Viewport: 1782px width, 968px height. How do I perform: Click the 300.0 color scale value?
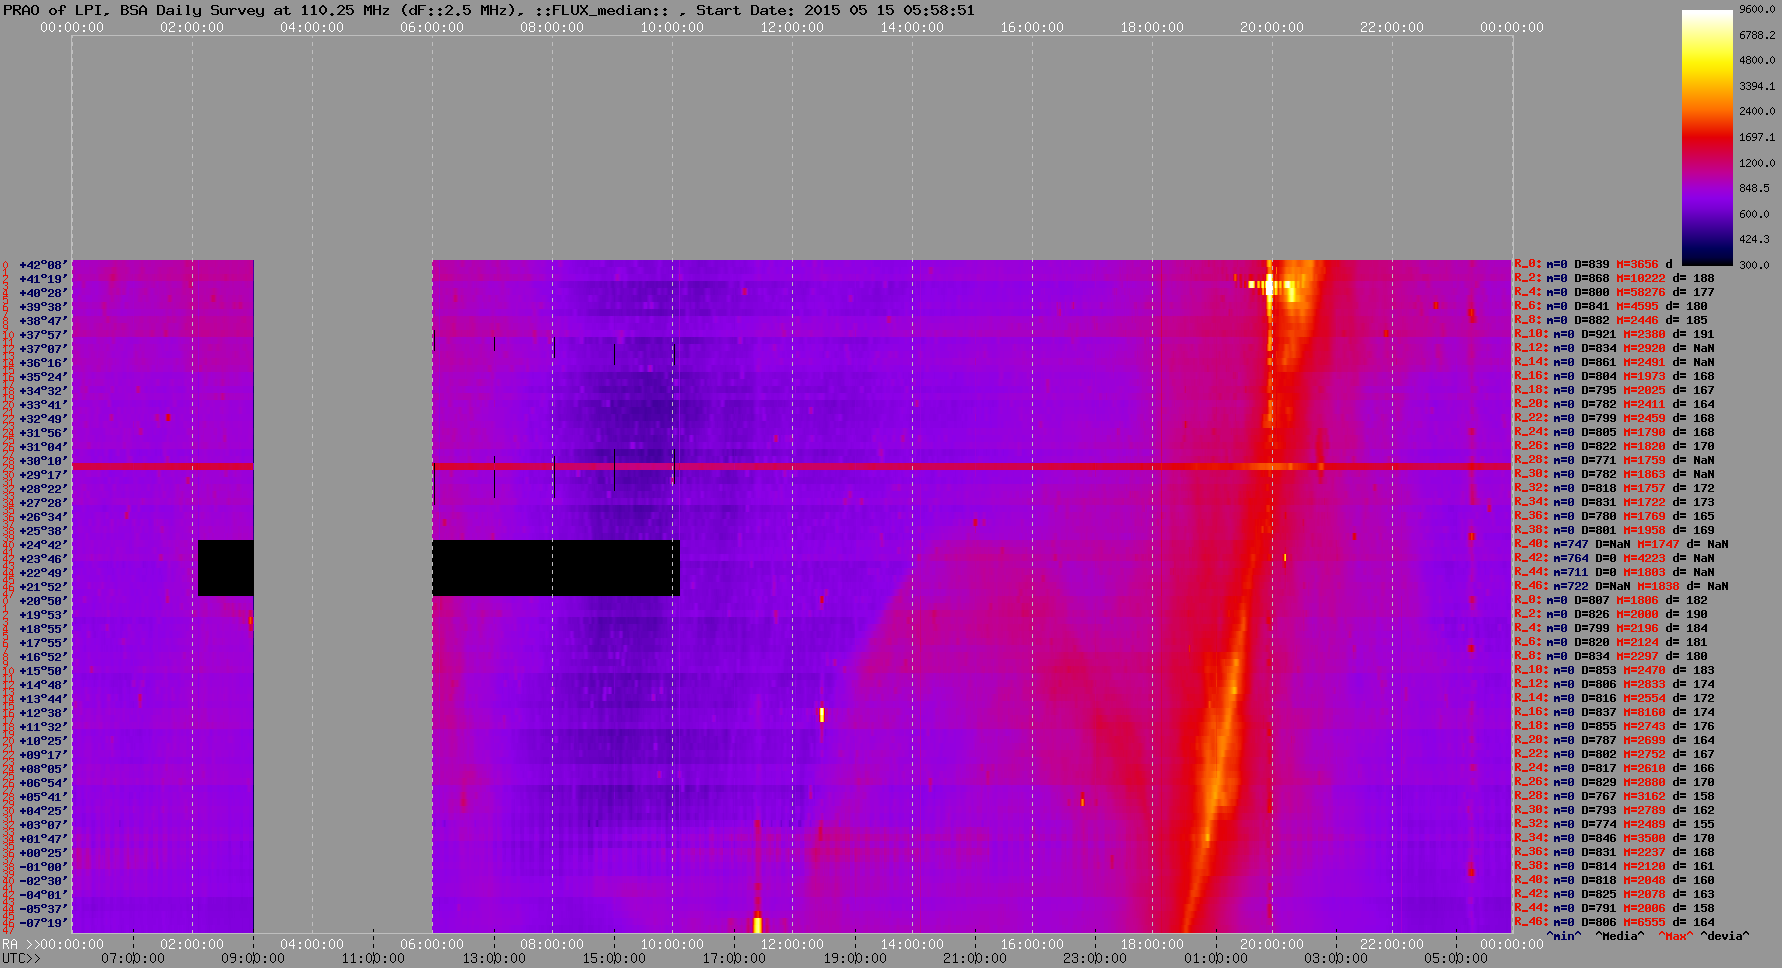(x=1754, y=265)
